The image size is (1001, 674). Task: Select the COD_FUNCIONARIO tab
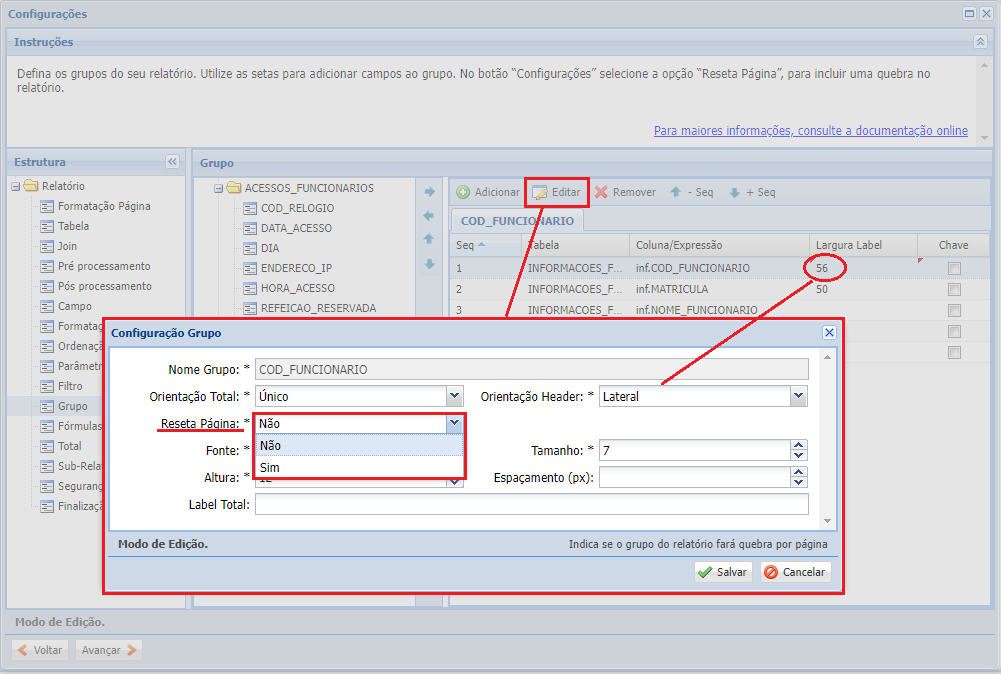[x=517, y=220]
